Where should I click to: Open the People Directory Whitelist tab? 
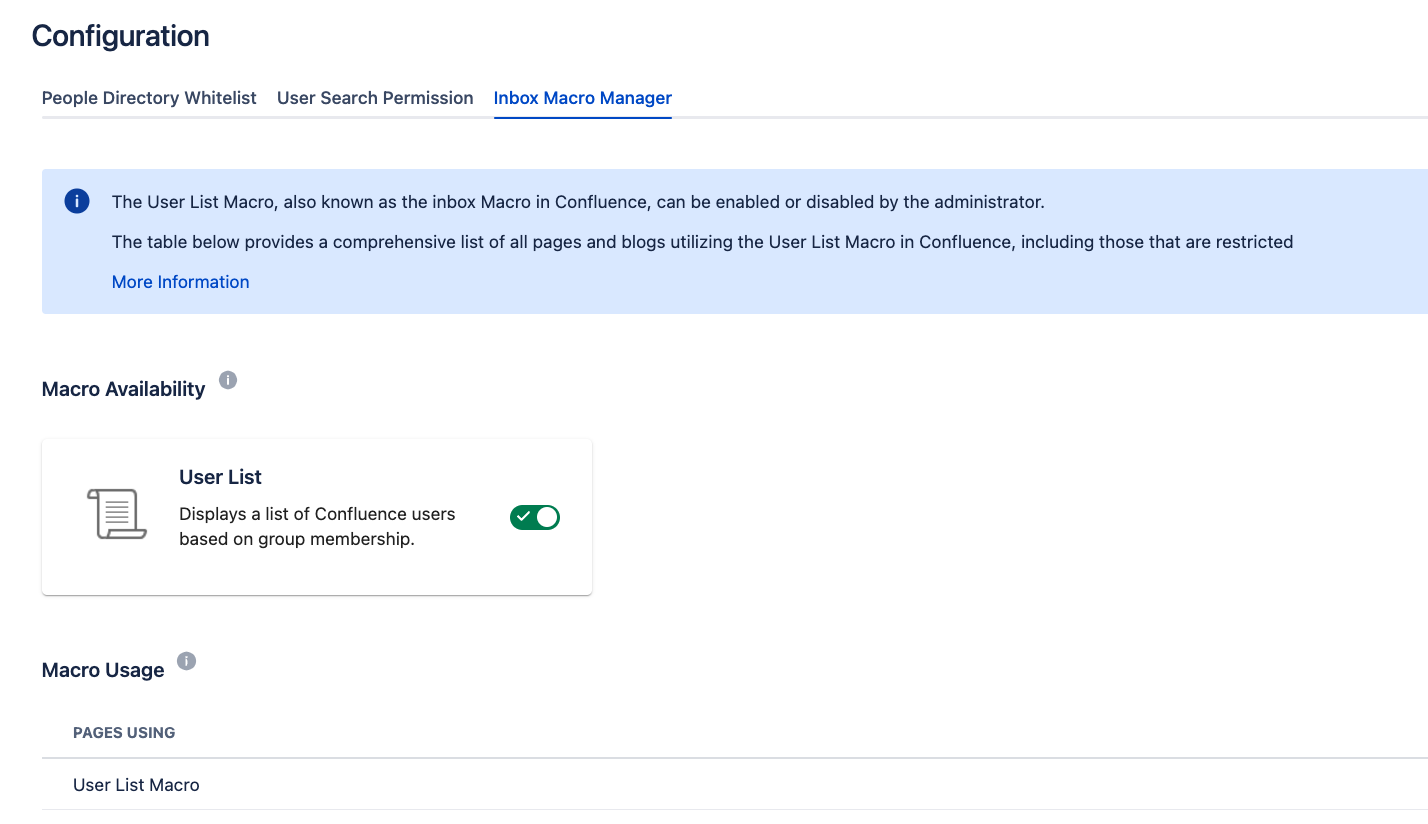click(149, 98)
